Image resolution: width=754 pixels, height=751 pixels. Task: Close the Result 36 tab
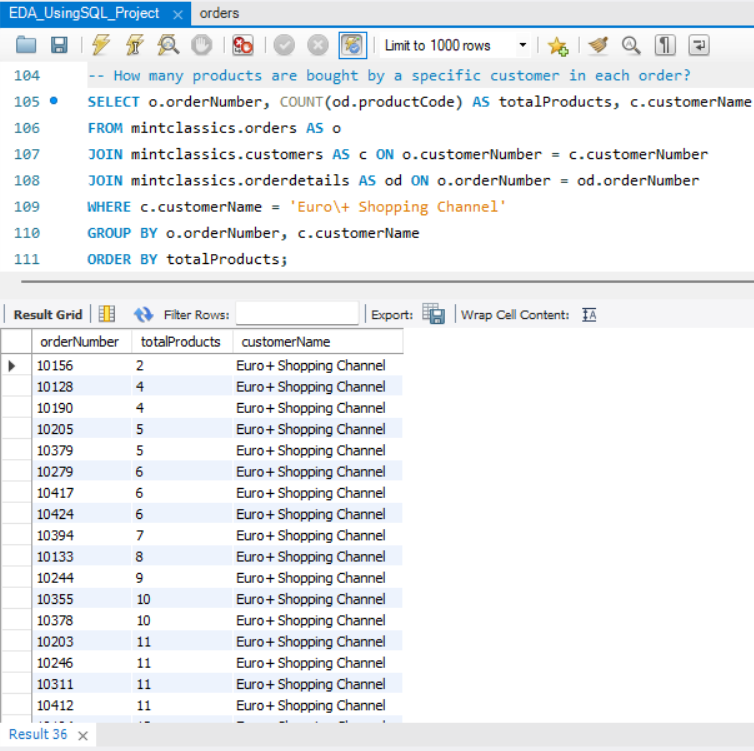pyautogui.click(x=83, y=736)
